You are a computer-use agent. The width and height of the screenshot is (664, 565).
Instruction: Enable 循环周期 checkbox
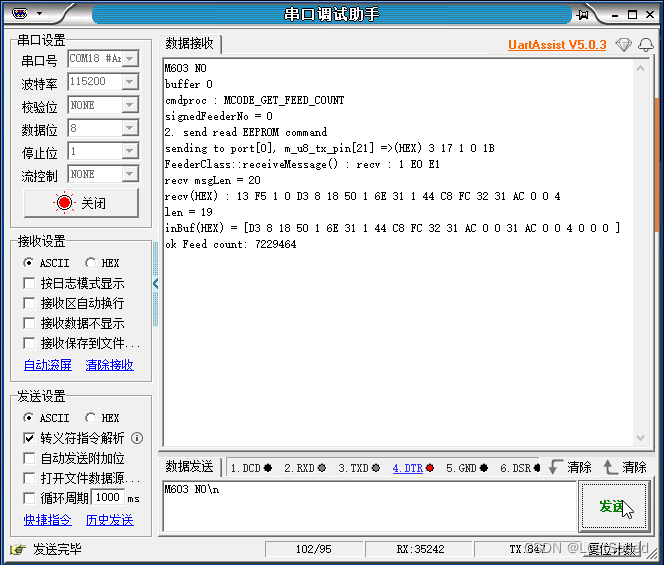(x=29, y=498)
